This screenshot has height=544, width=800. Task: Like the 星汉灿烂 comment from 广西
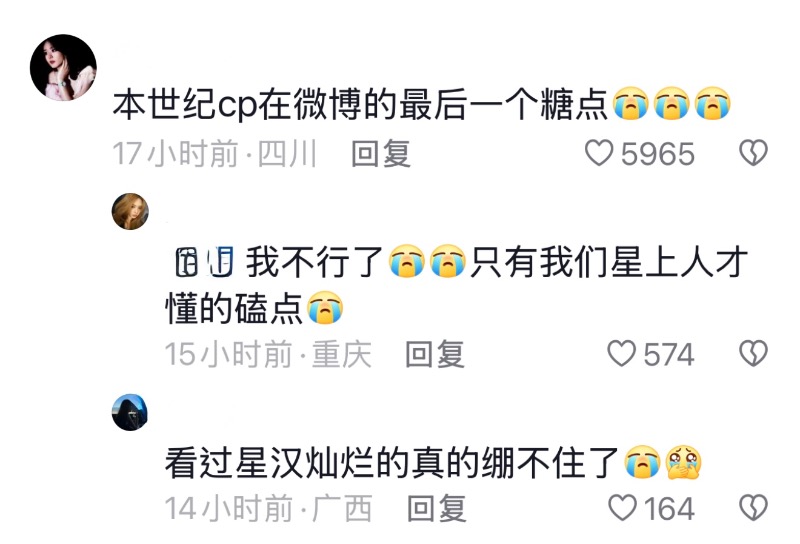622,508
